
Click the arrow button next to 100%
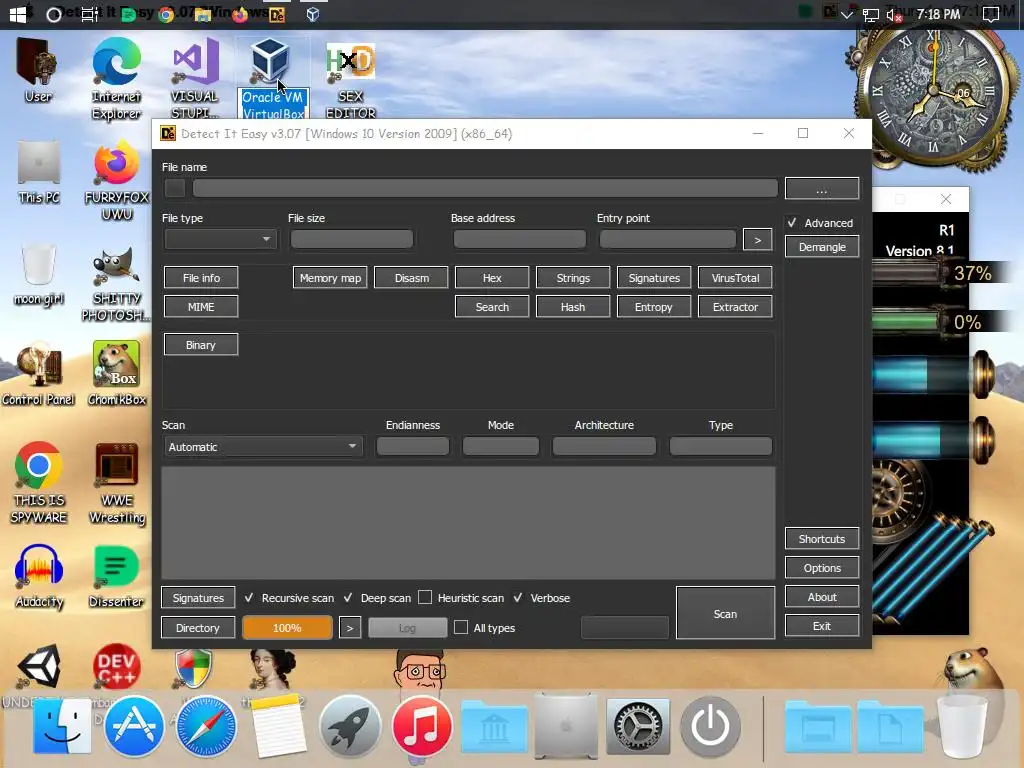[350, 628]
